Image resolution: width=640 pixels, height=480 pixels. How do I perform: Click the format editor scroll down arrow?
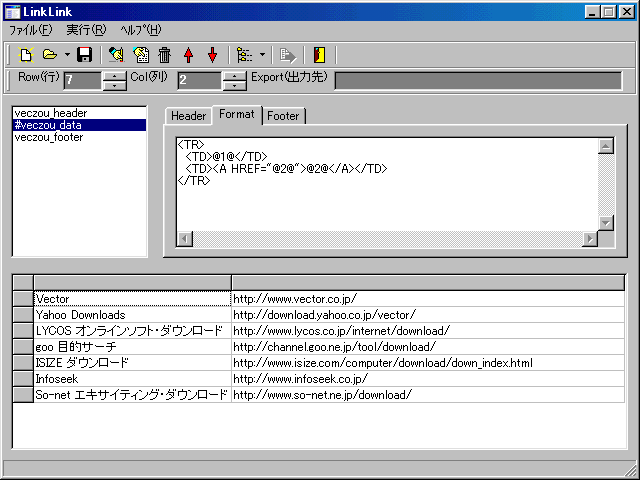click(606, 223)
